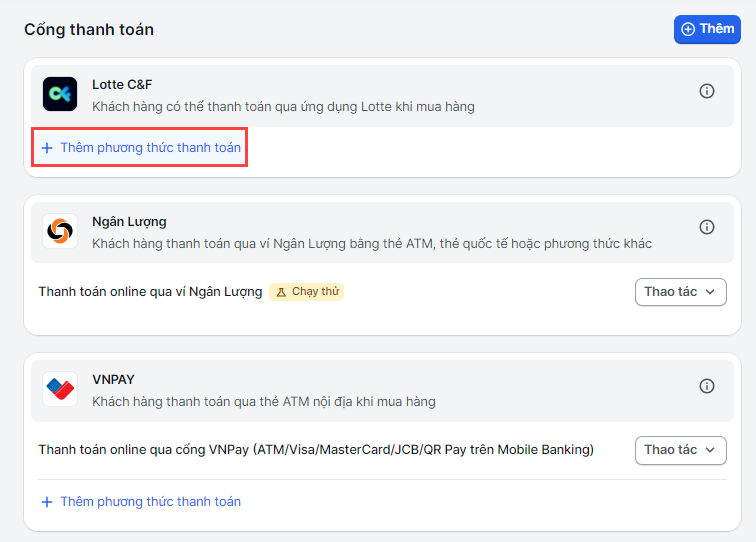Click the Ngân Lượng gateway title
Image resolution: width=756 pixels, height=542 pixels.
(129, 221)
